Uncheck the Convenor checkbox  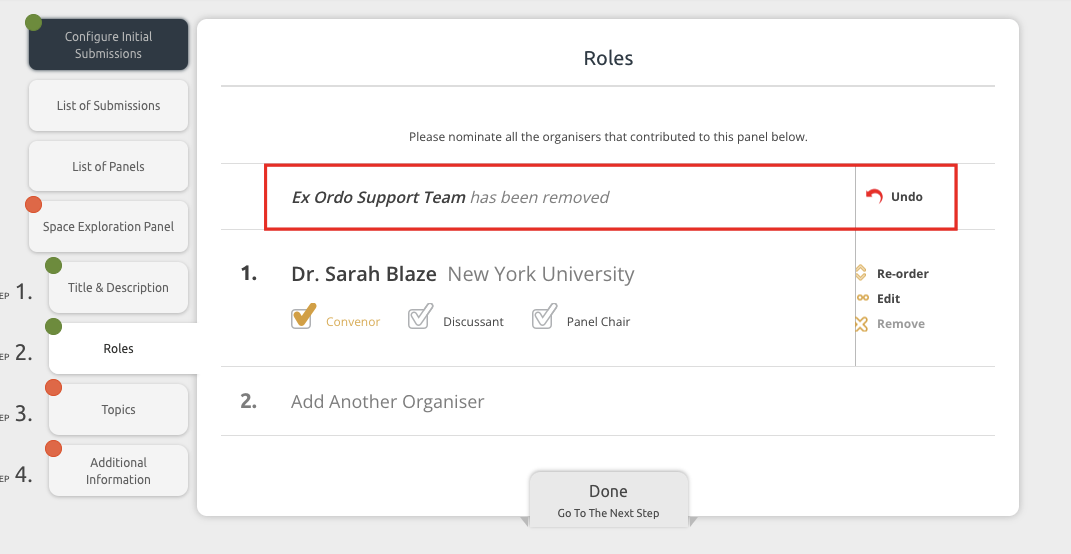[x=303, y=318]
